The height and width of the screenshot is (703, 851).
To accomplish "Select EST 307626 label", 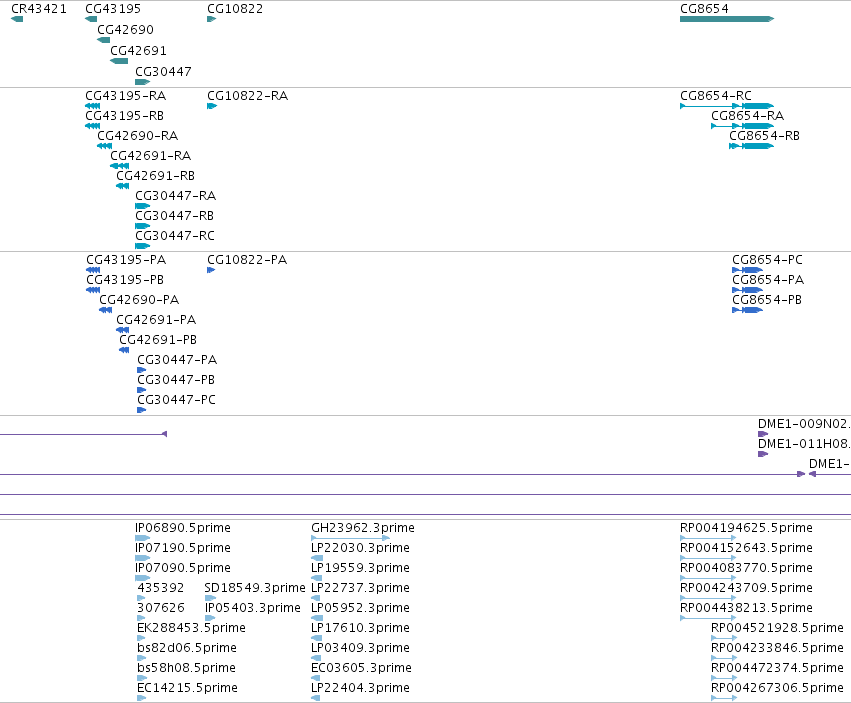I will click(x=161, y=607).
